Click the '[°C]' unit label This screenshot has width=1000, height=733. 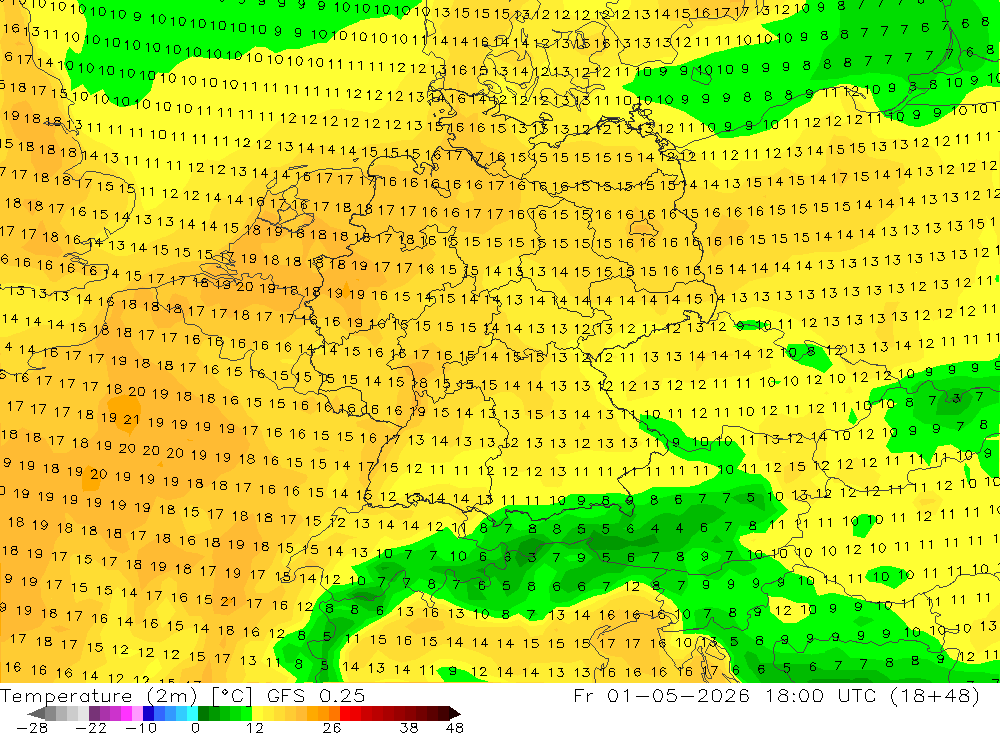tap(232, 696)
